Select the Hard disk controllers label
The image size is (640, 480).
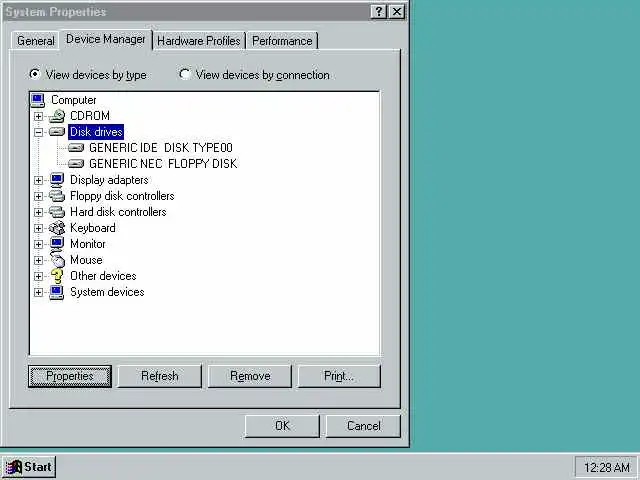118,212
